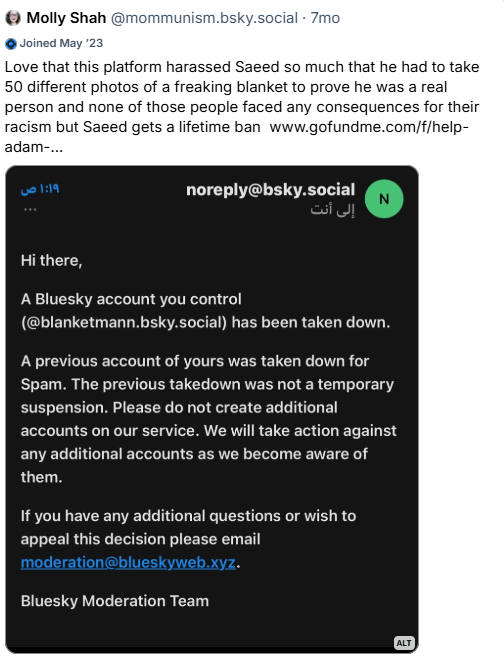Image resolution: width=504 pixels, height=659 pixels.
Task: Open the moderation@blueskyweb.xyz email link
Action: (x=128, y=562)
